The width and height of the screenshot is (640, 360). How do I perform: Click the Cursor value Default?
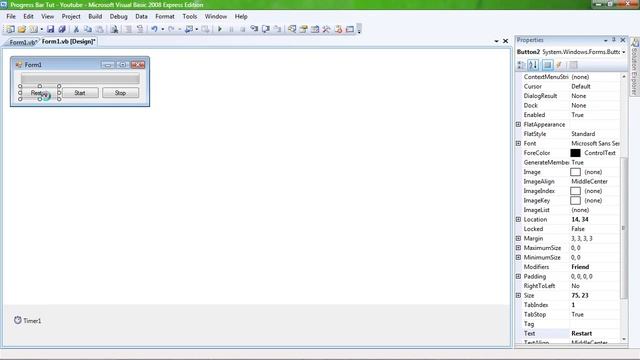[x=580, y=87]
